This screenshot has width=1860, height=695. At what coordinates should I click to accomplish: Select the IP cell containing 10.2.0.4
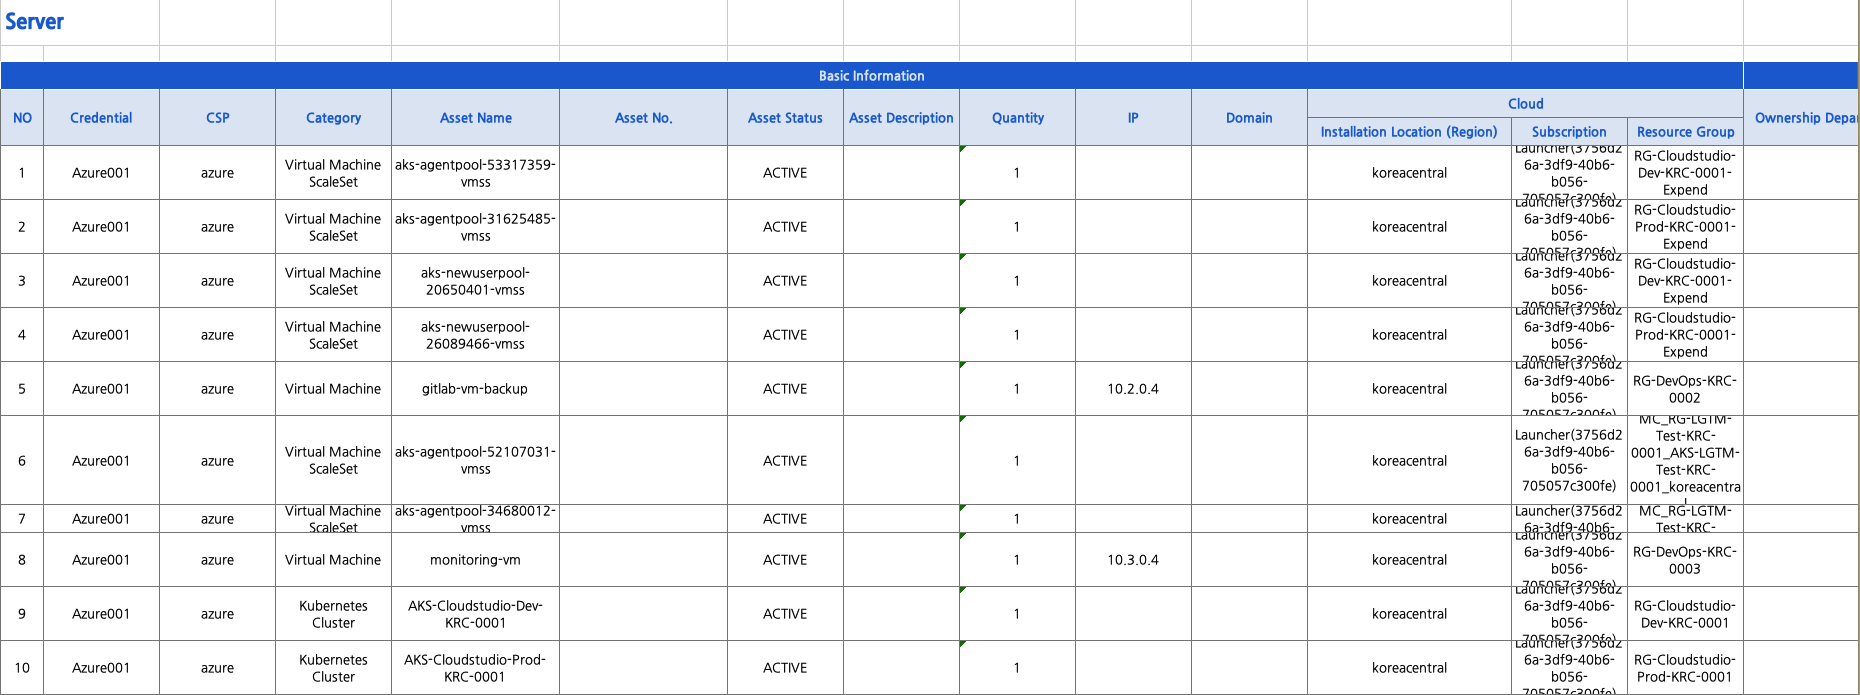pos(1133,389)
